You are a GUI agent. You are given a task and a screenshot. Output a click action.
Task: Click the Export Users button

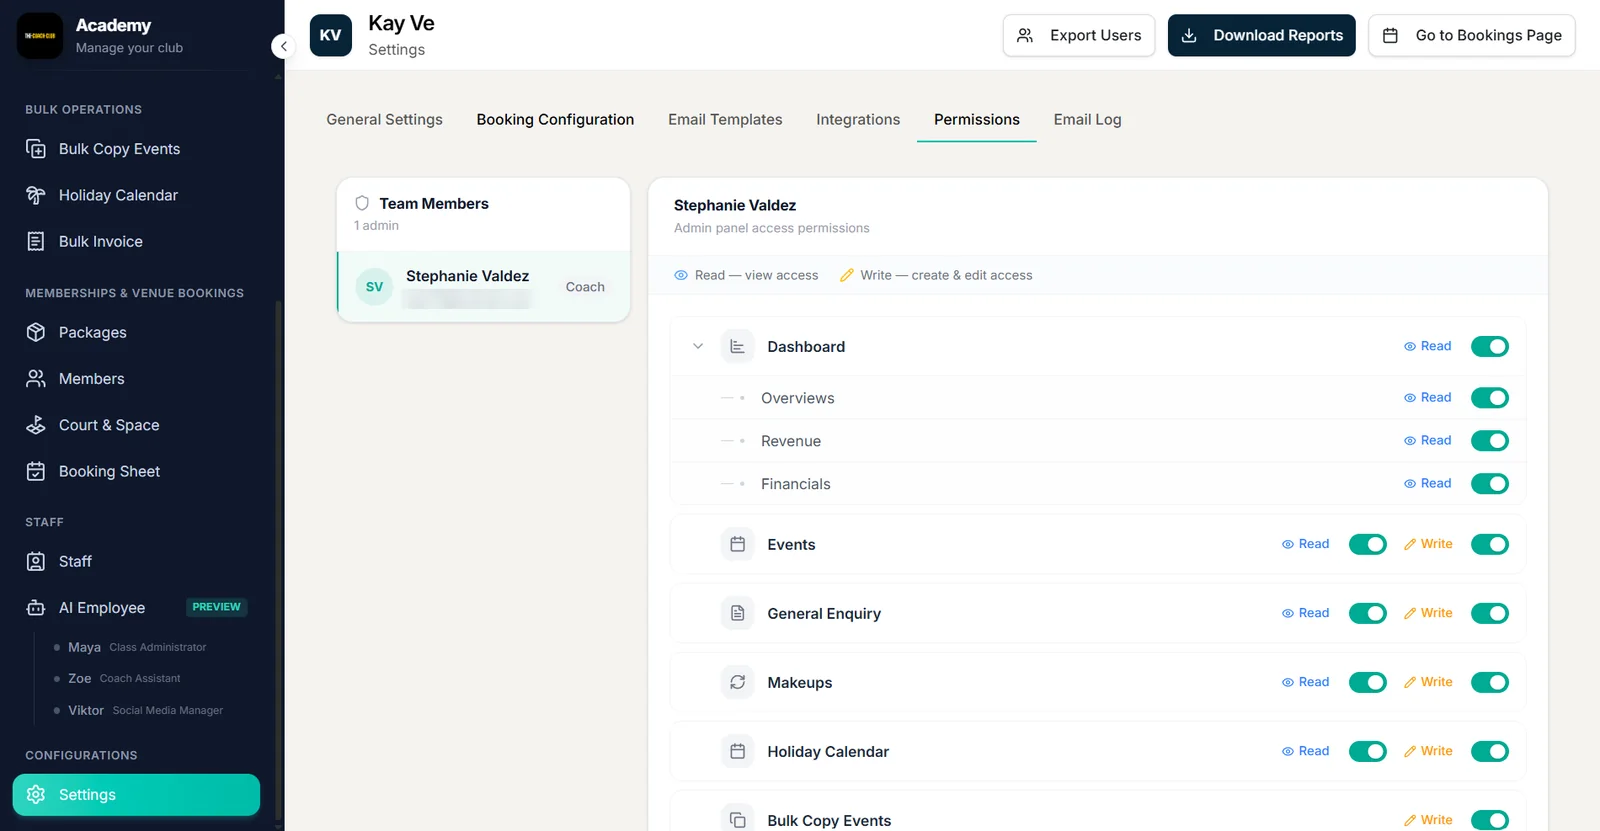[1079, 35]
